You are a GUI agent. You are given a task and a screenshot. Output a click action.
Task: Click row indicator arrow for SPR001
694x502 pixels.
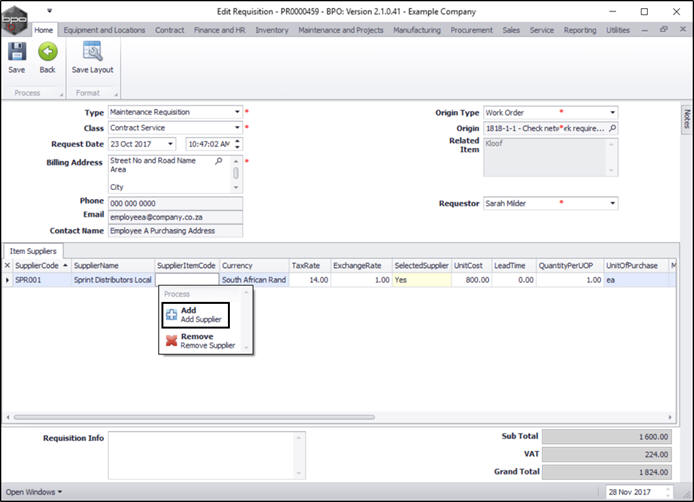pos(7,280)
